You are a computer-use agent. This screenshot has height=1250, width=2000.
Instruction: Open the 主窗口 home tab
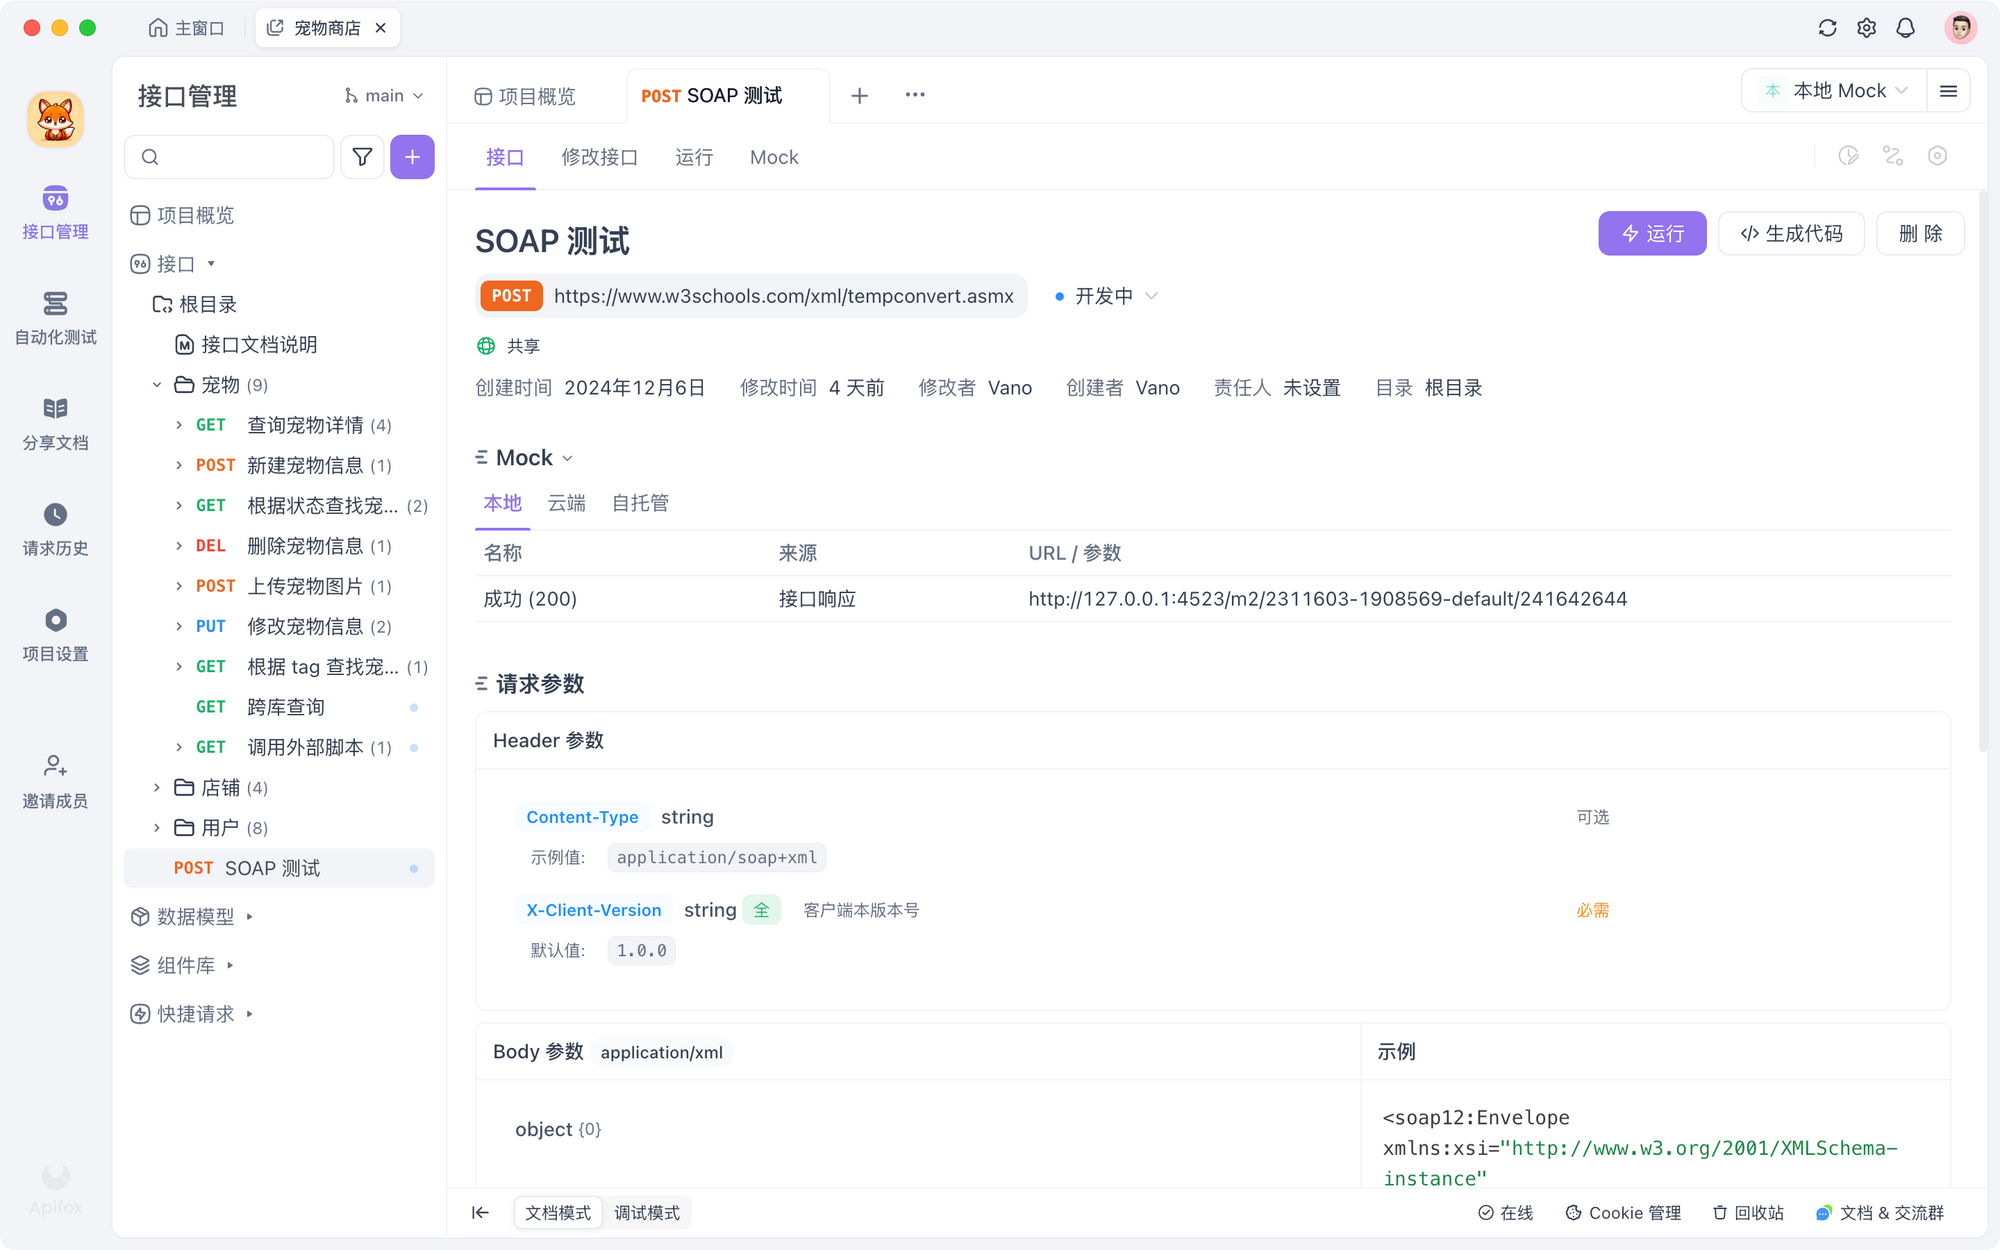(186, 28)
